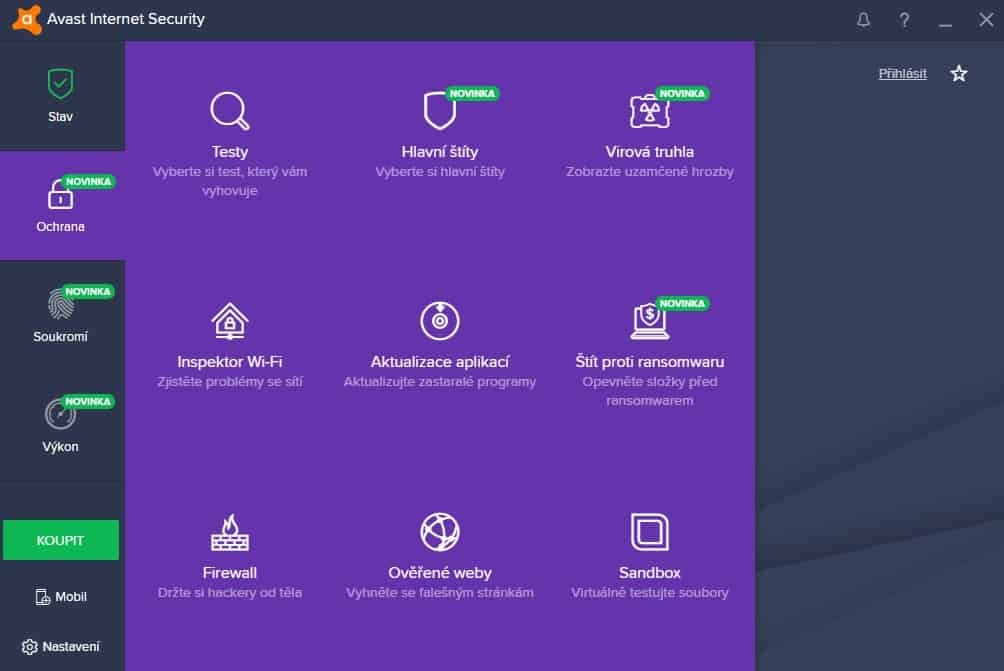Click "Zobrazte uzamčené hrozby" description
The image size is (1004, 671).
pos(649,172)
